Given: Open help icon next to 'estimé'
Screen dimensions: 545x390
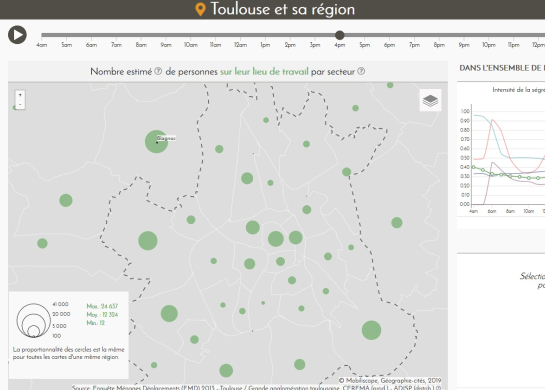Looking at the screenshot, I should click(158, 71).
